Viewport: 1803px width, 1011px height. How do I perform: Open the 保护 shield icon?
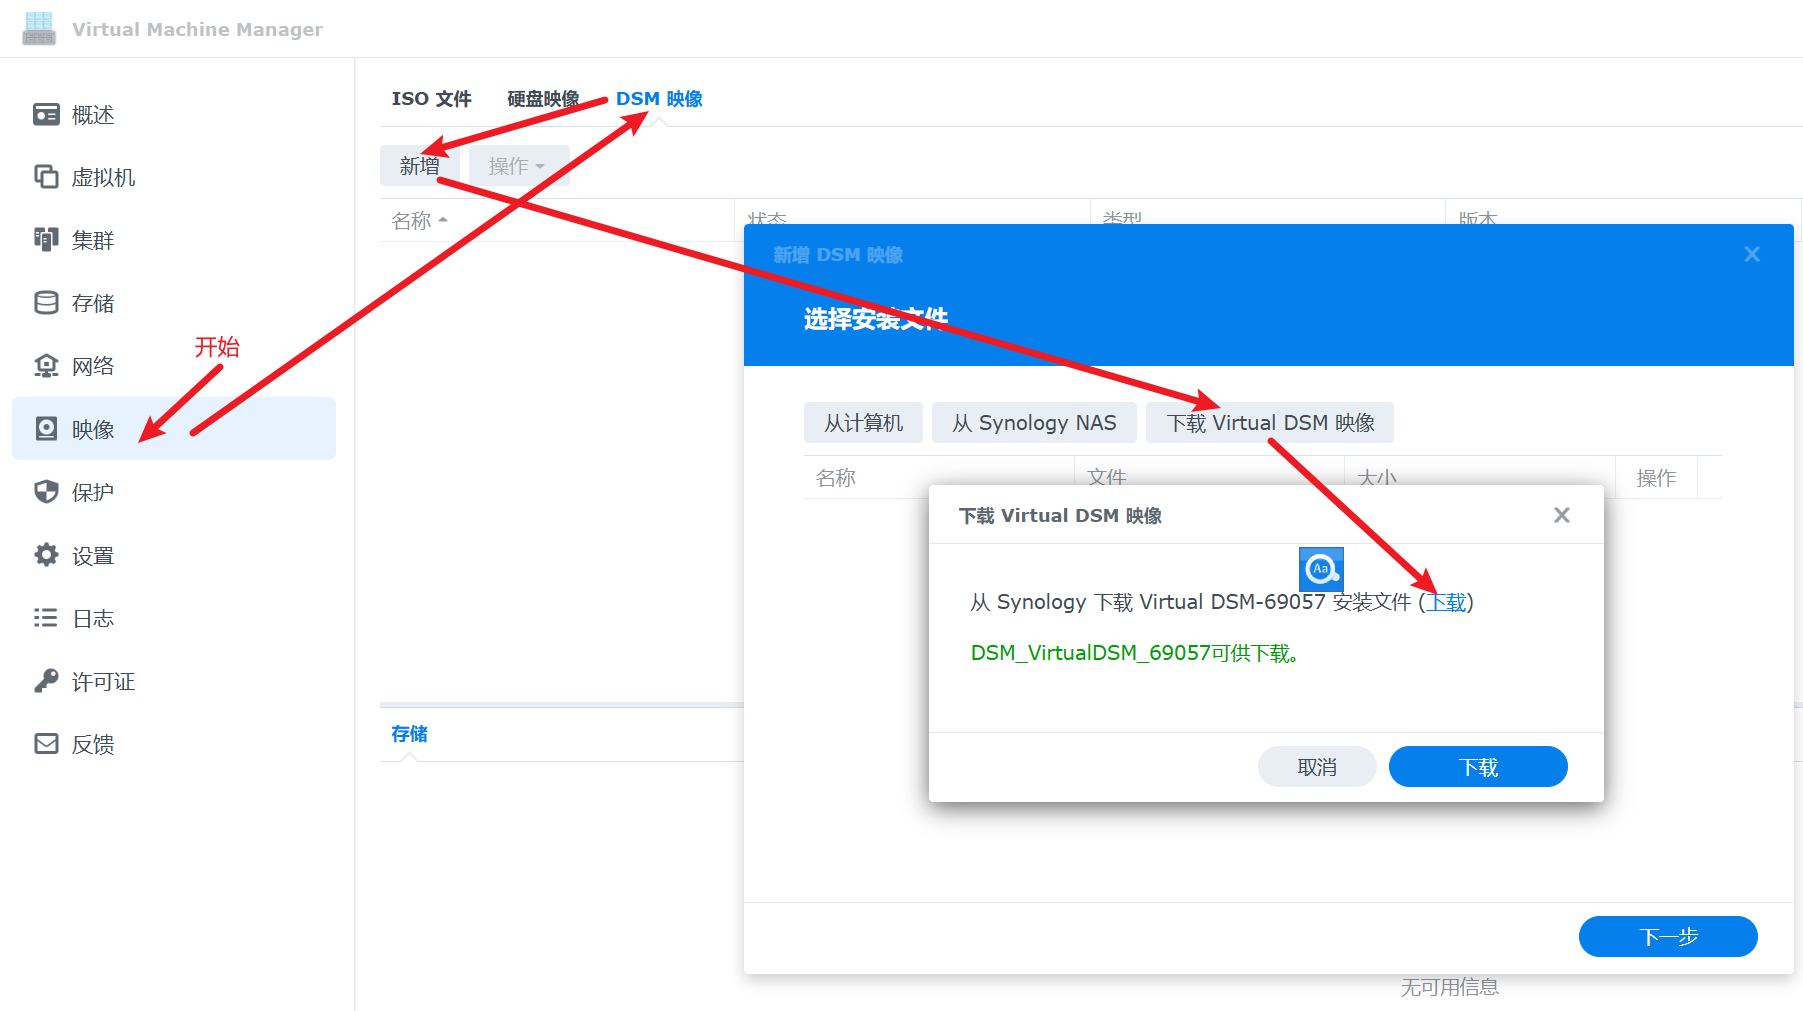[46, 491]
